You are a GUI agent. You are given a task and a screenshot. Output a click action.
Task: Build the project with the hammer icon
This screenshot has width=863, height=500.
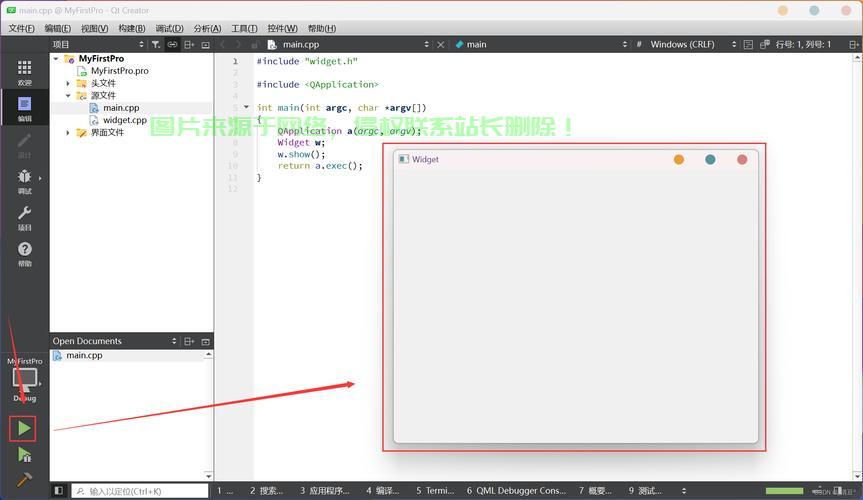click(24, 479)
